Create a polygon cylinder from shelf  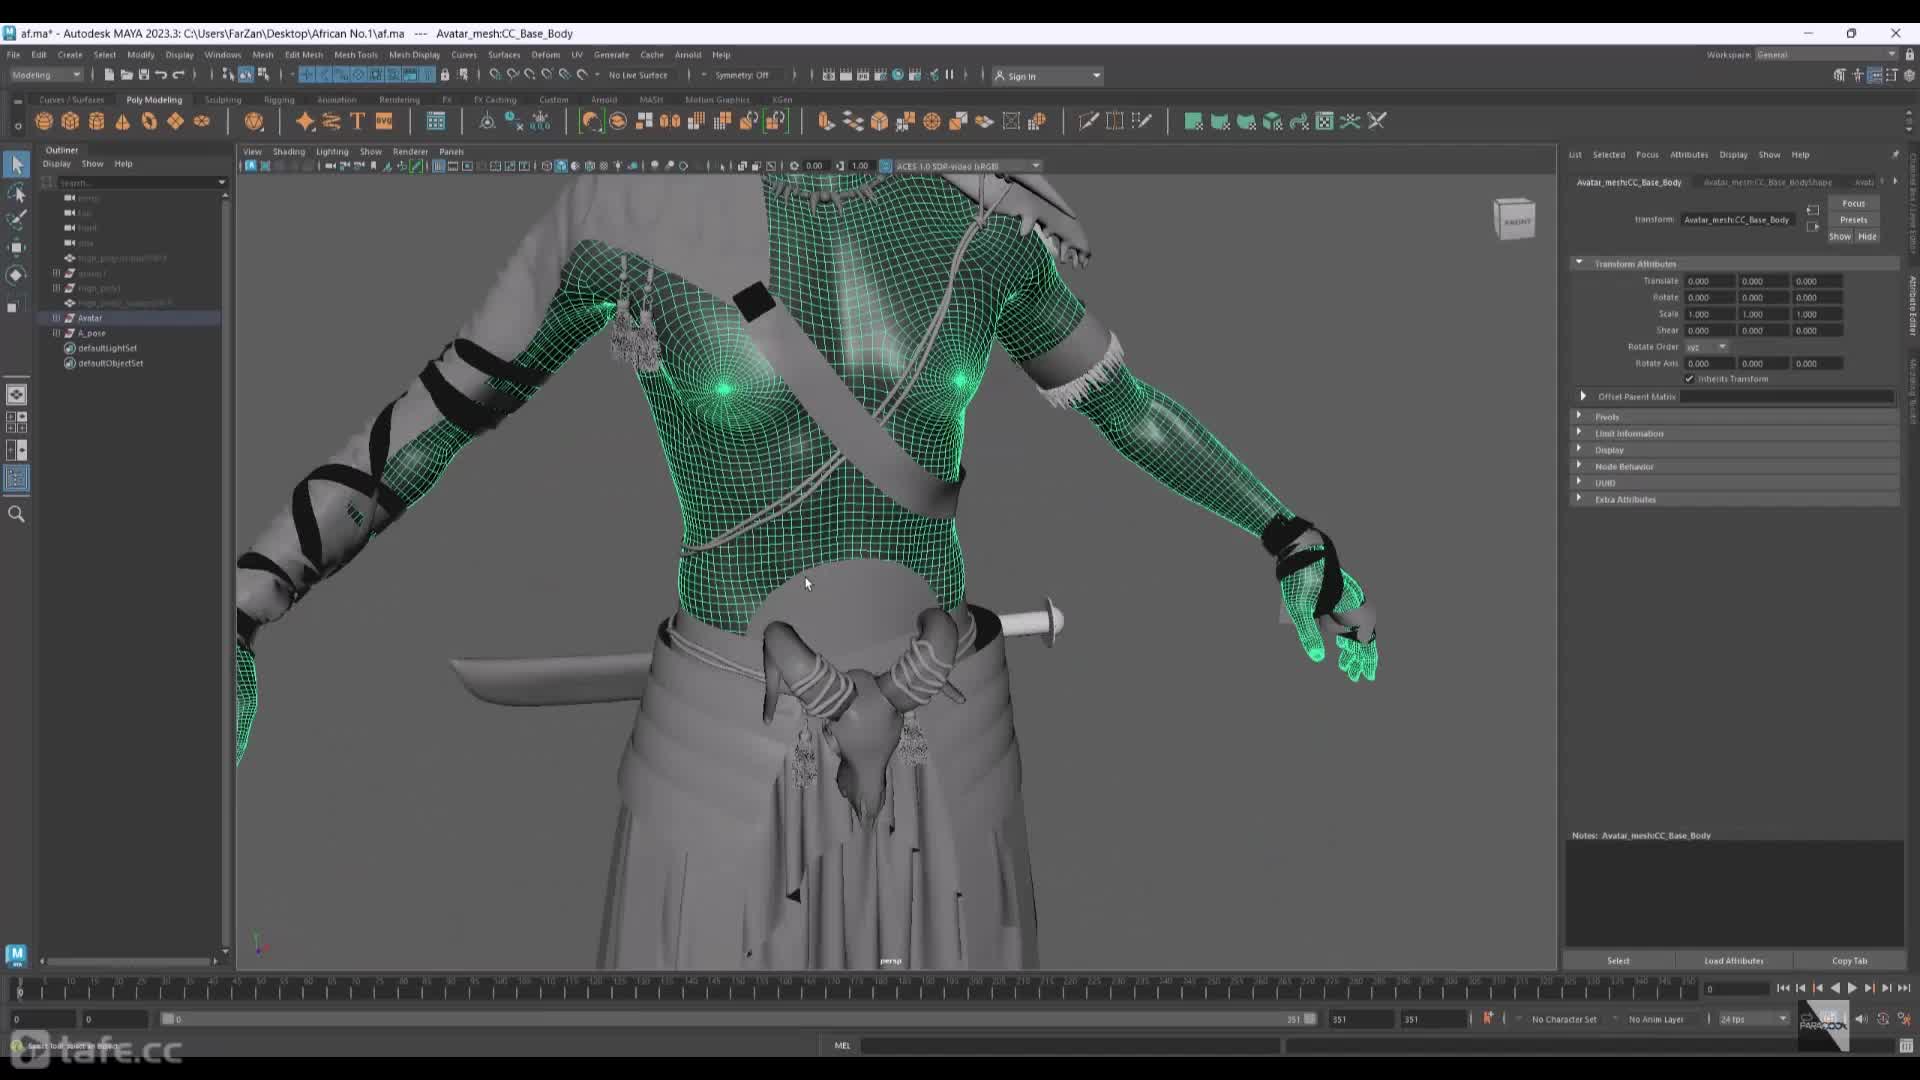97,121
